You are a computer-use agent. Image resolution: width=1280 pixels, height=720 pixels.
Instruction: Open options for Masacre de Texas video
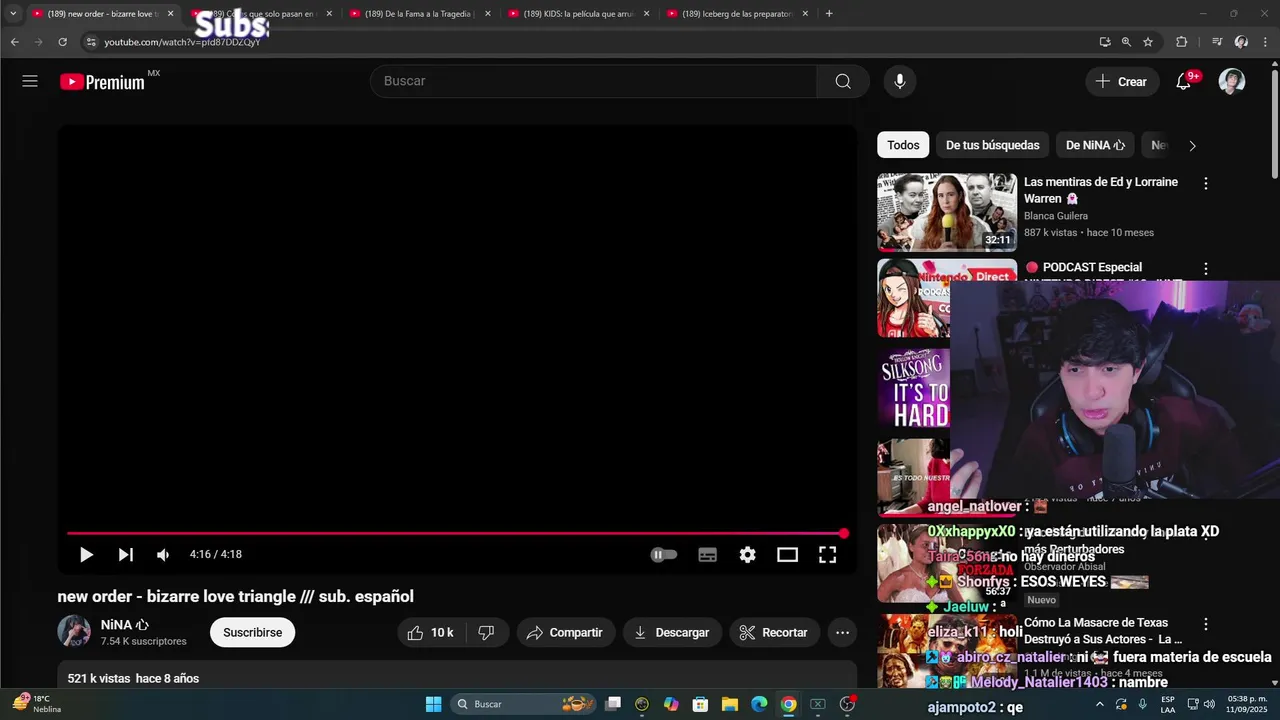click(x=1206, y=623)
